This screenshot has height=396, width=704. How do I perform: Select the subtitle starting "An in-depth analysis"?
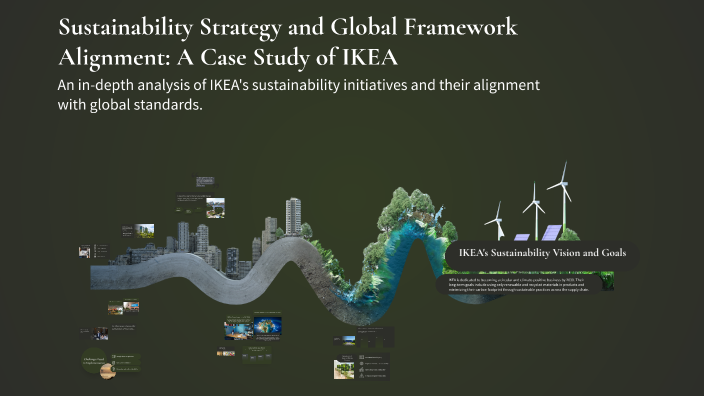(299, 95)
